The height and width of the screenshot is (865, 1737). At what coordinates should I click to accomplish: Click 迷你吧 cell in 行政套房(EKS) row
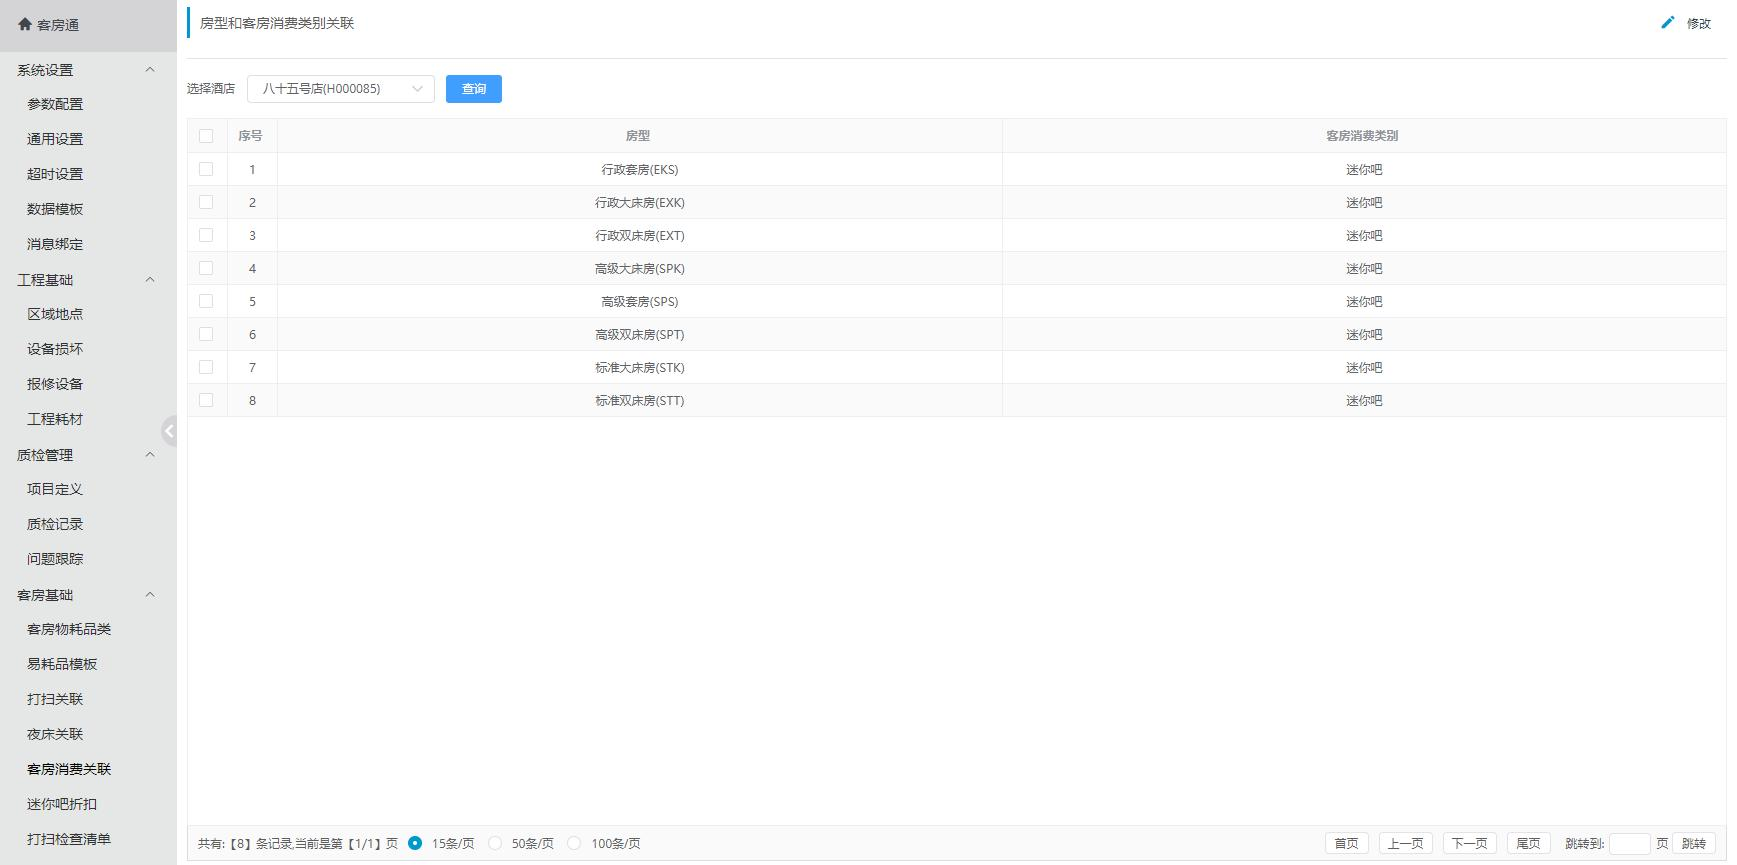click(x=1364, y=169)
